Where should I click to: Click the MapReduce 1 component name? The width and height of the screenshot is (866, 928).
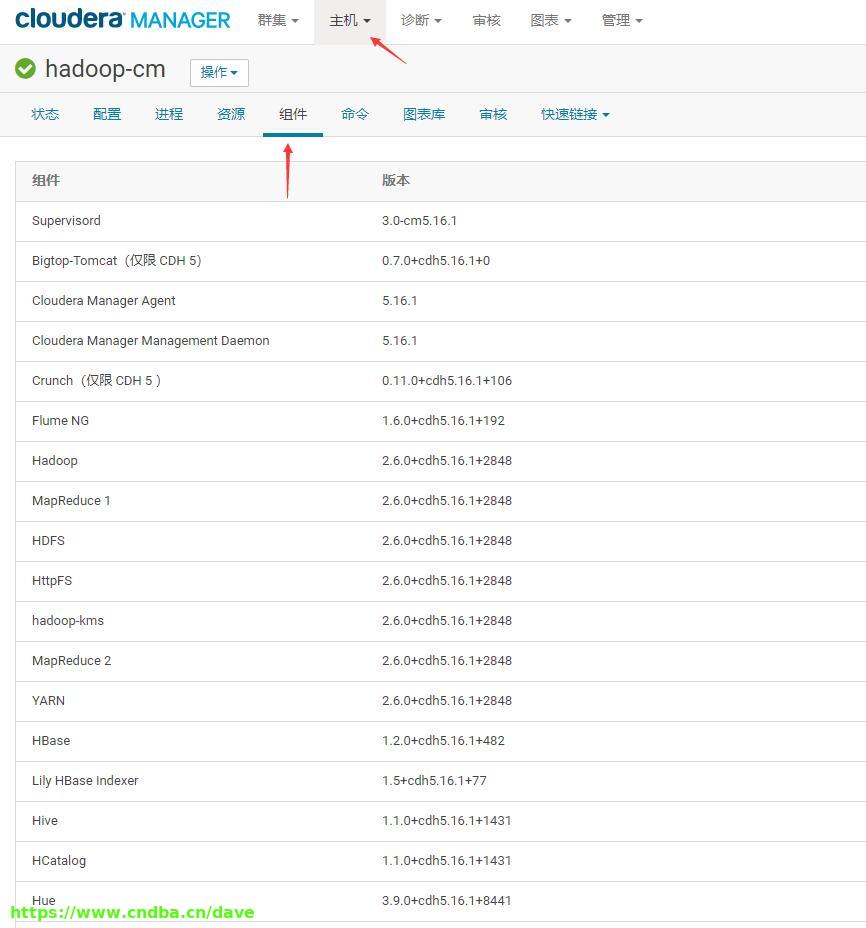[x=71, y=501]
